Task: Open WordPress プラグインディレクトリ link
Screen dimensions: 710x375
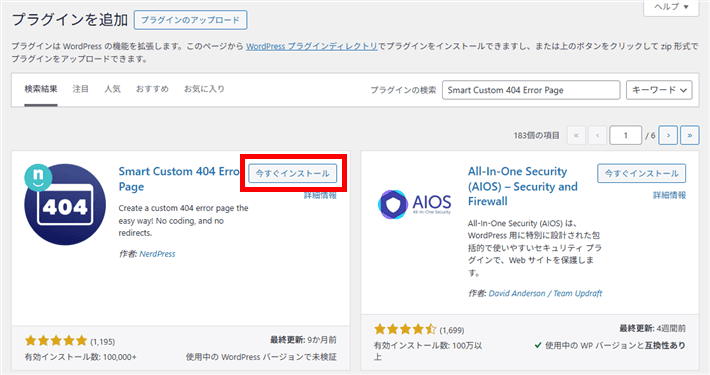Action: tap(312, 46)
